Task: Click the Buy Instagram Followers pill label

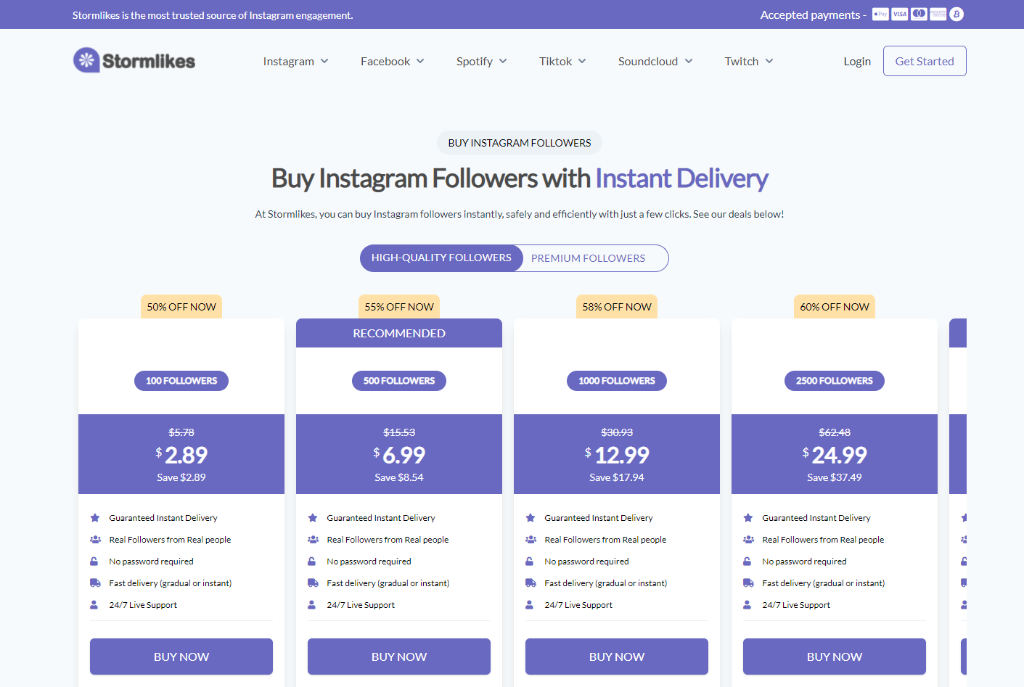Action: coord(520,143)
